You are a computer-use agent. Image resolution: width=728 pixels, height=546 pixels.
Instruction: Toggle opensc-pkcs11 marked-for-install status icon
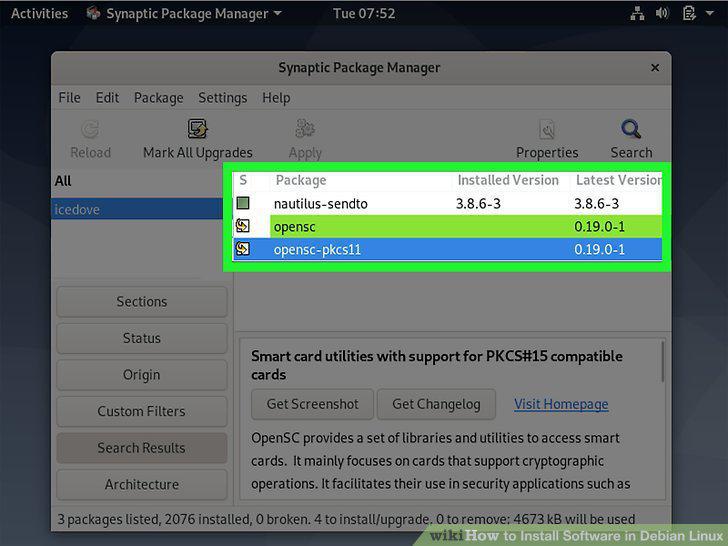click(242, 249)
